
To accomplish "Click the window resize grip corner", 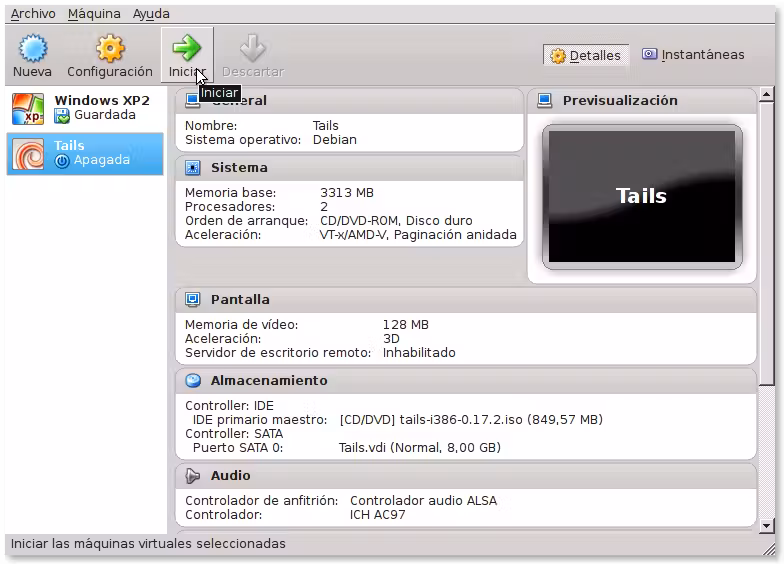I will click(769, 550).
